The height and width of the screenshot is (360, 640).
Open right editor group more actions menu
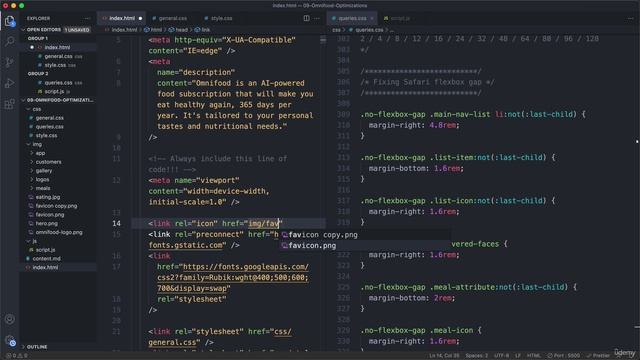pos(631,18)
